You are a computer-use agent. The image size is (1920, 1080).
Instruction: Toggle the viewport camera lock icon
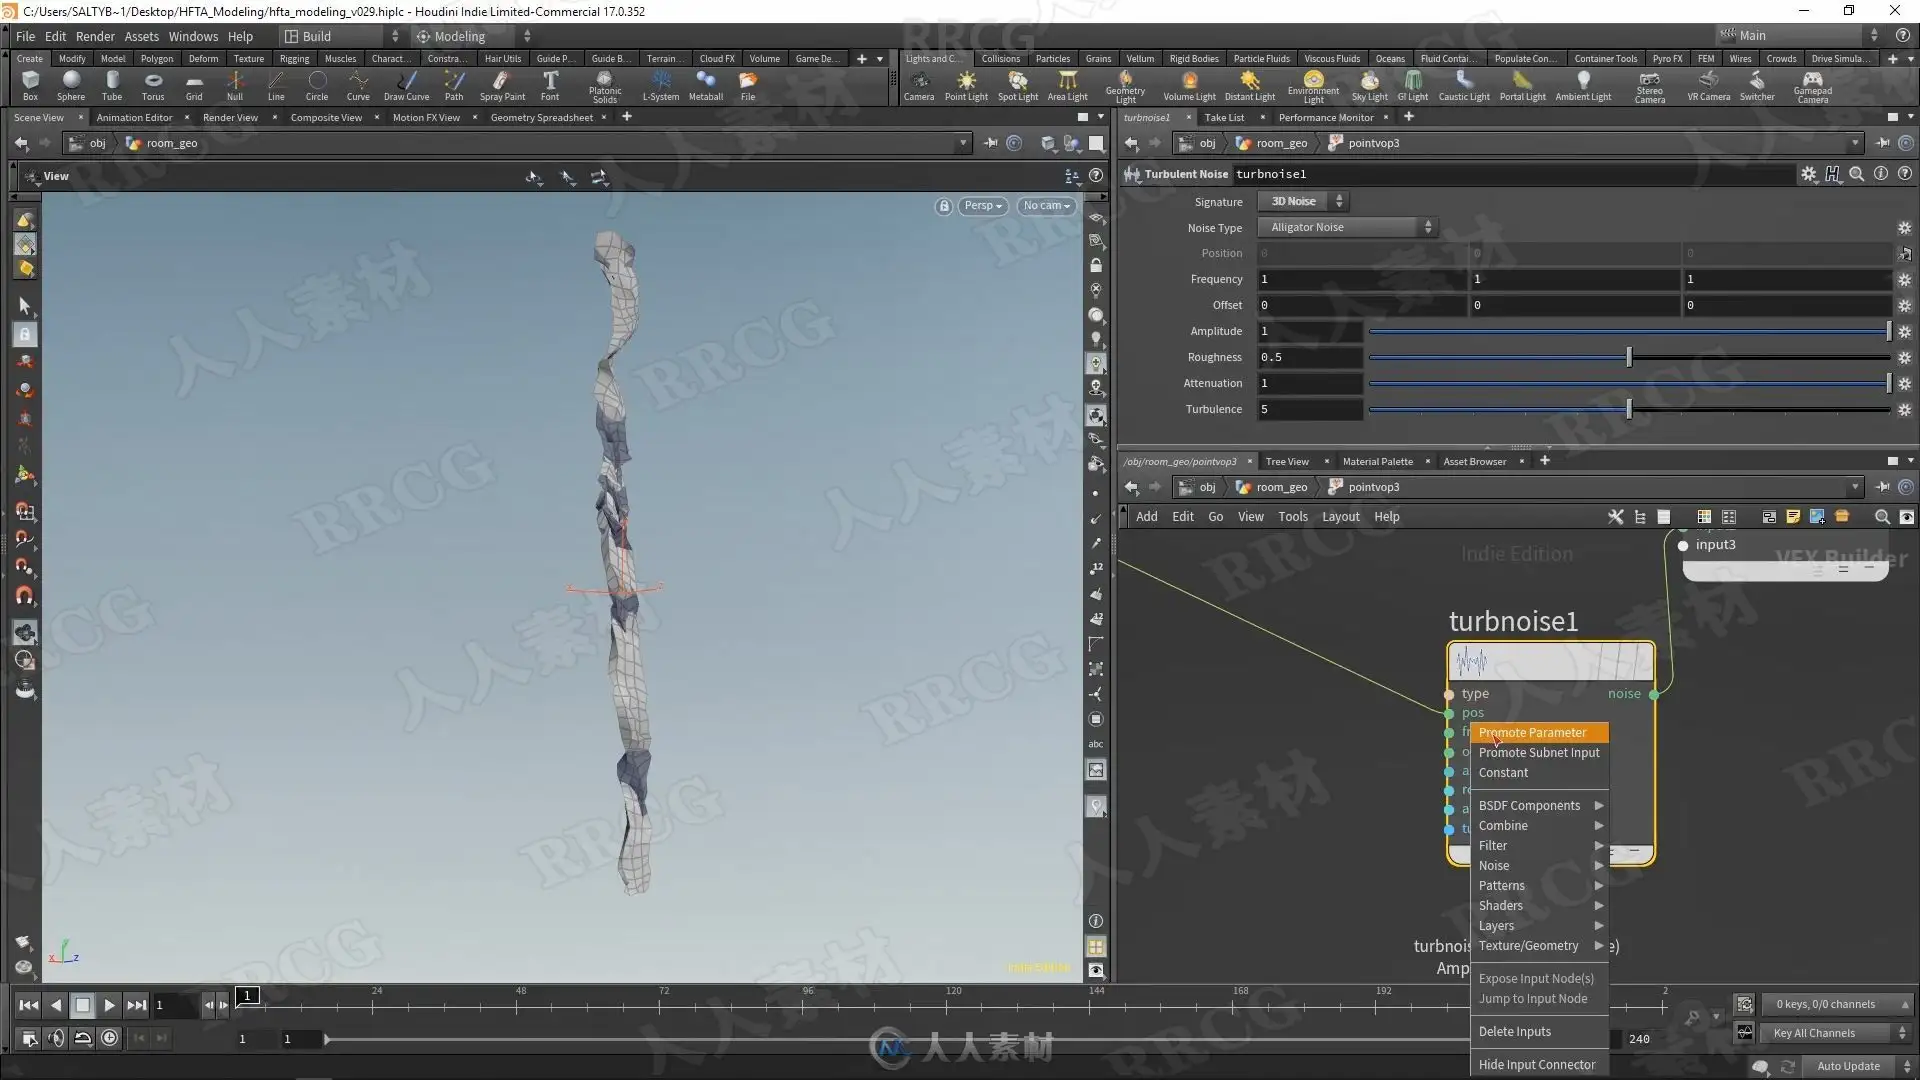943,206
